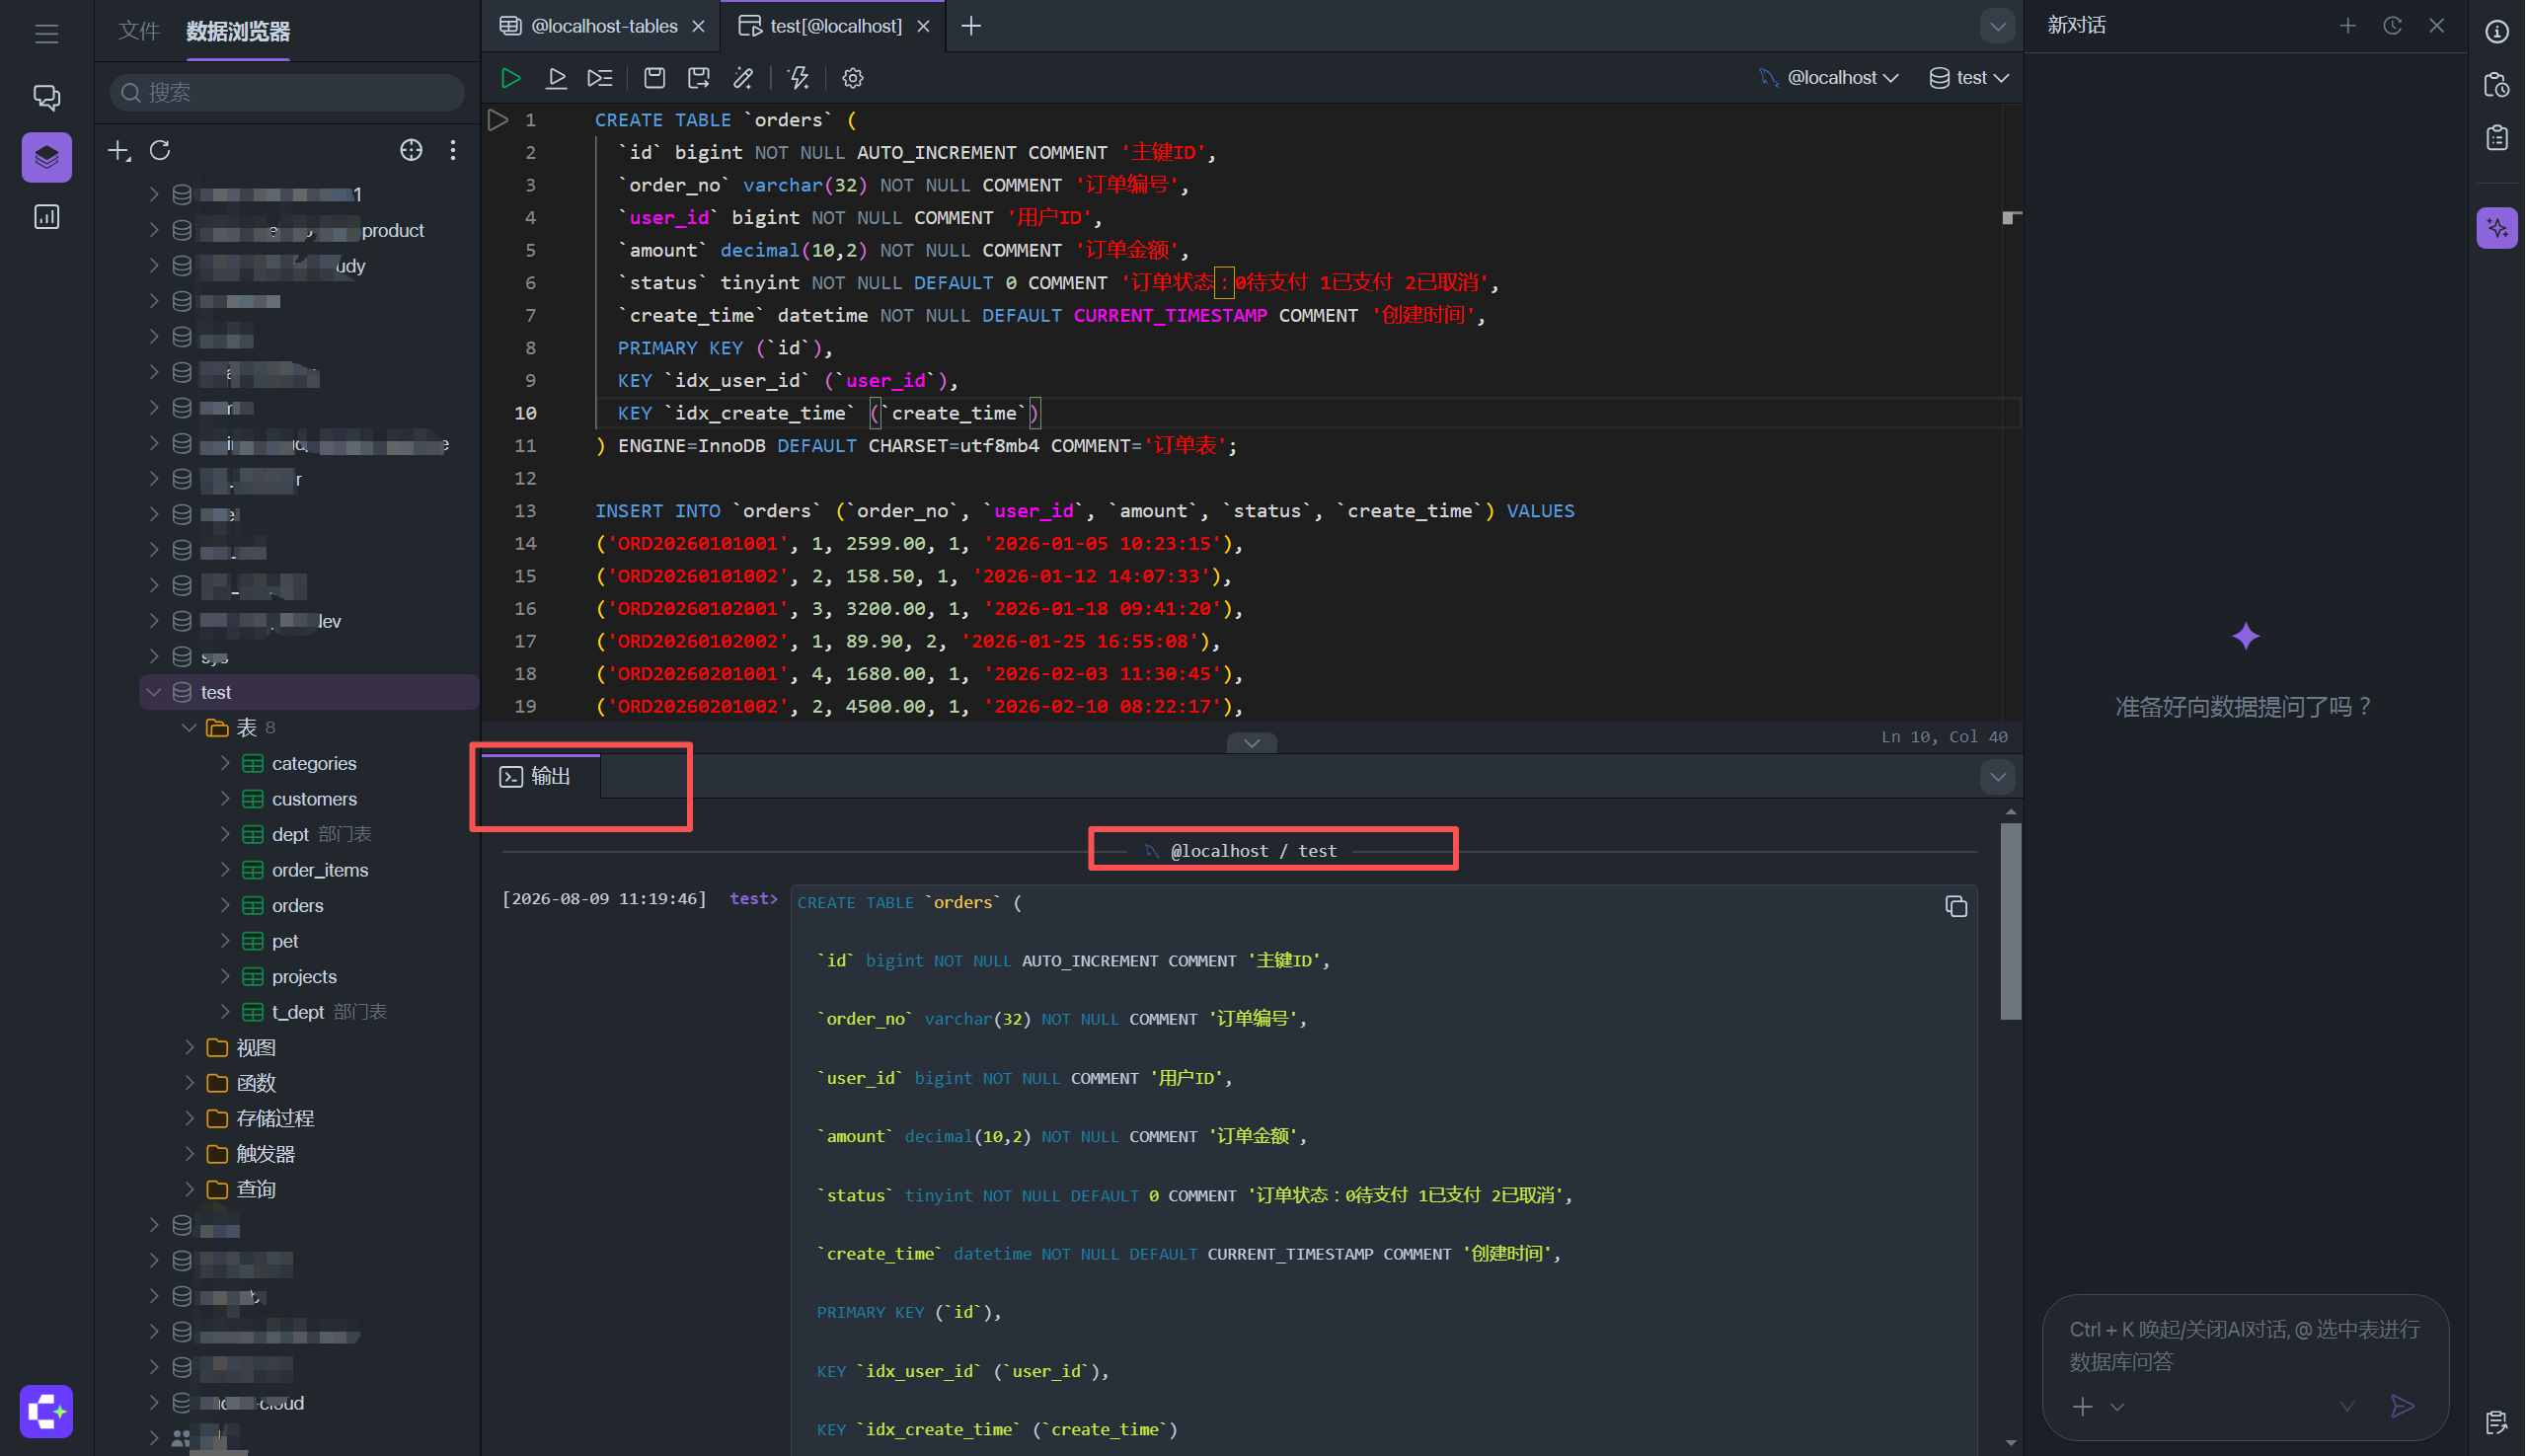Click the save-as icon in editor toolbar
2526x1456 pixels.
pyautogui.click(x=699, y=78)
